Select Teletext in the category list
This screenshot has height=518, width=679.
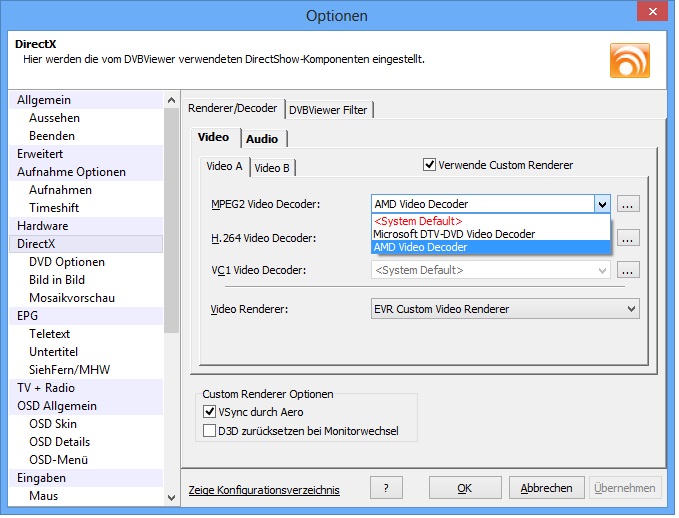point(87,335)
